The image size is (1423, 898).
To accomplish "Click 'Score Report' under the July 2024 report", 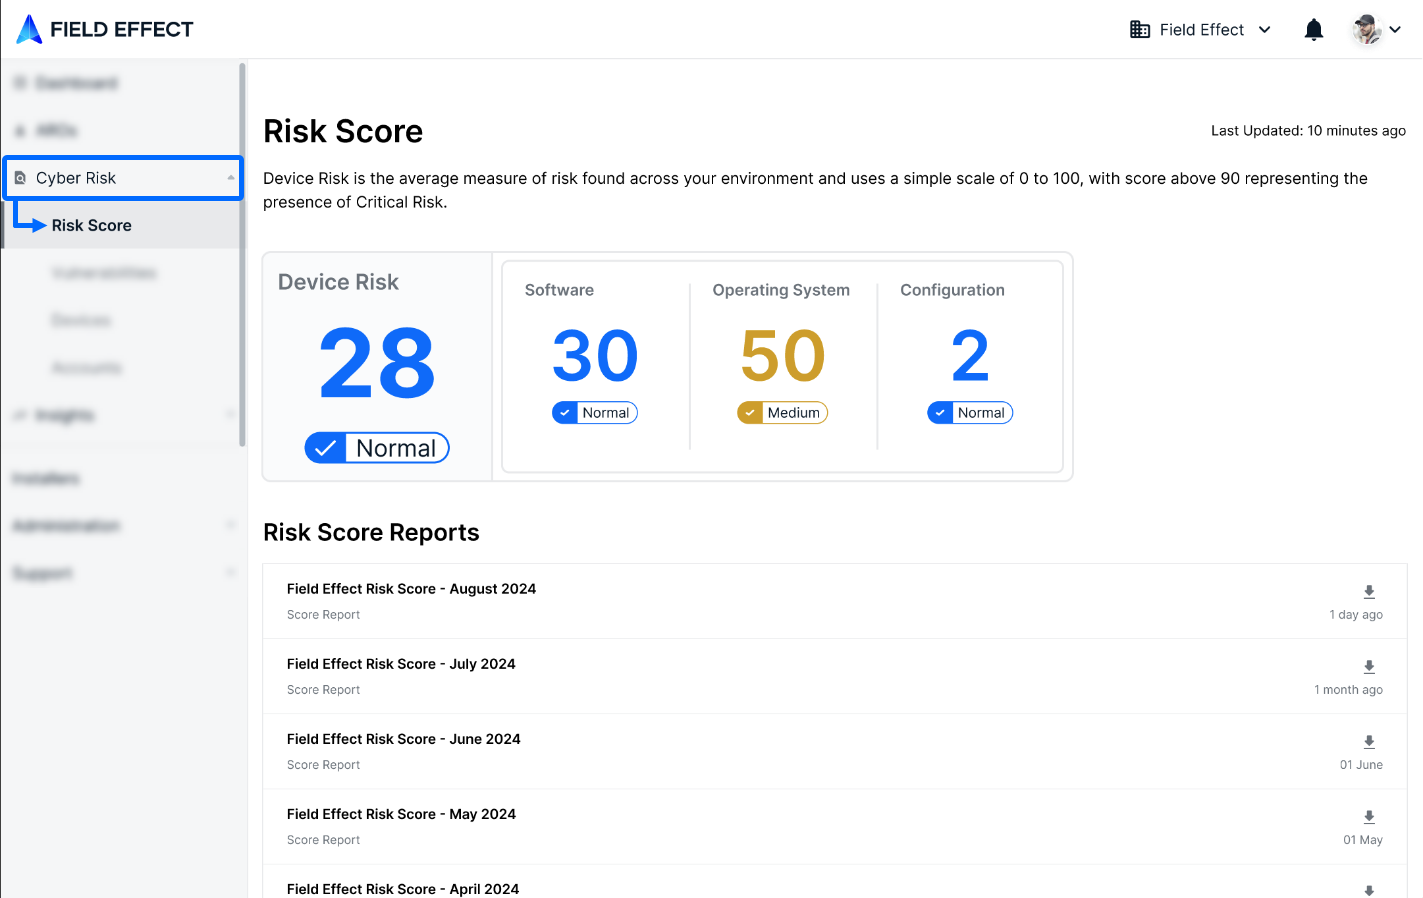I will [x=323, y=690].
